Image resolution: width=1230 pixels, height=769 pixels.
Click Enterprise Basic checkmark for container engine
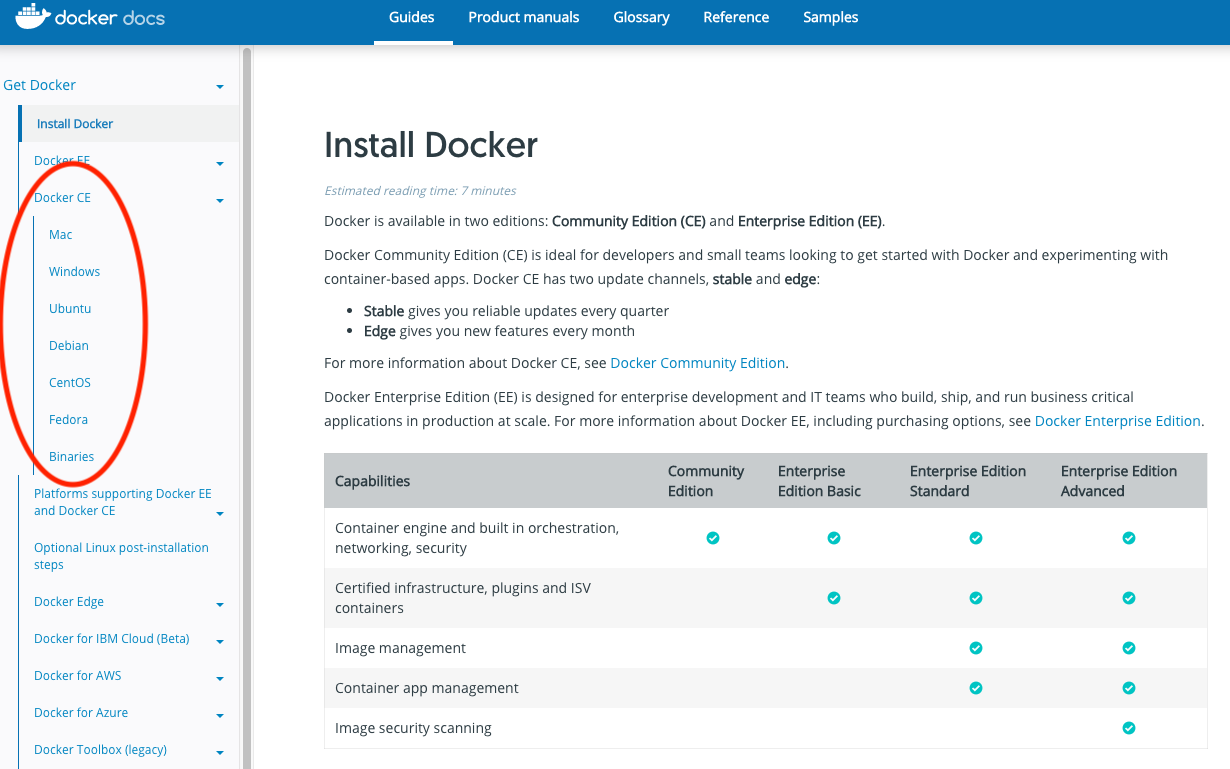click(834, 538)
